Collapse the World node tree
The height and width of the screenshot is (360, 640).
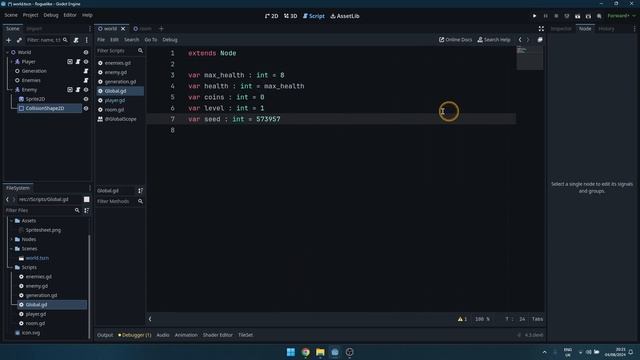pos(7,52)
